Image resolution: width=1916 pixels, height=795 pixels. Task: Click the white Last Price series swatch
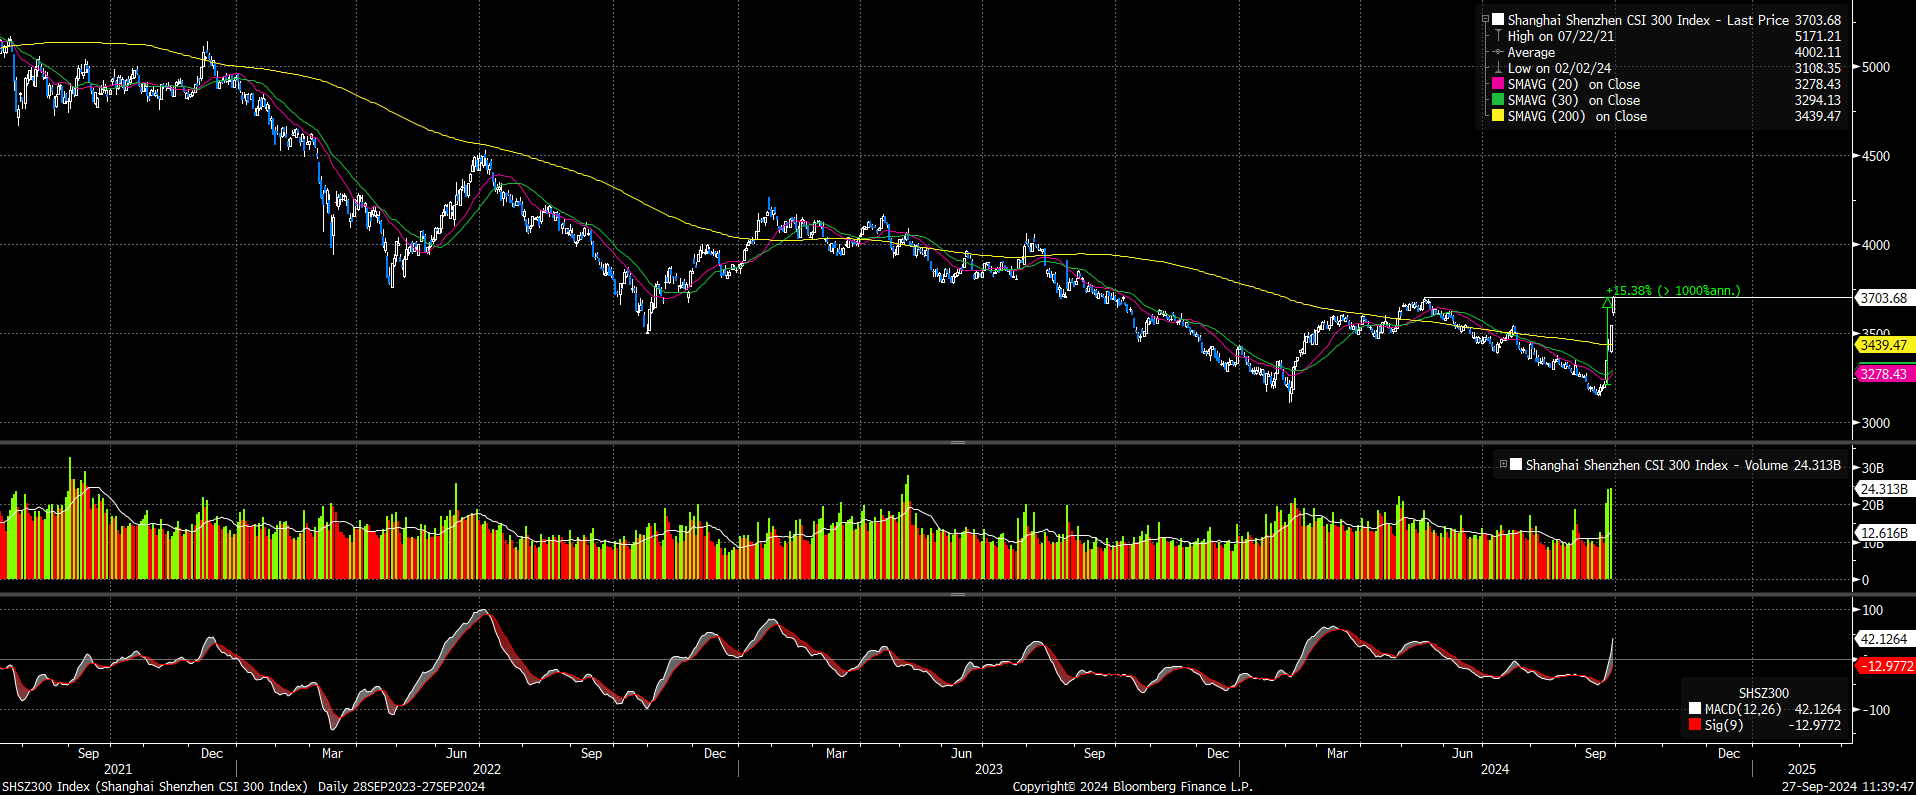pos(1498,20)
